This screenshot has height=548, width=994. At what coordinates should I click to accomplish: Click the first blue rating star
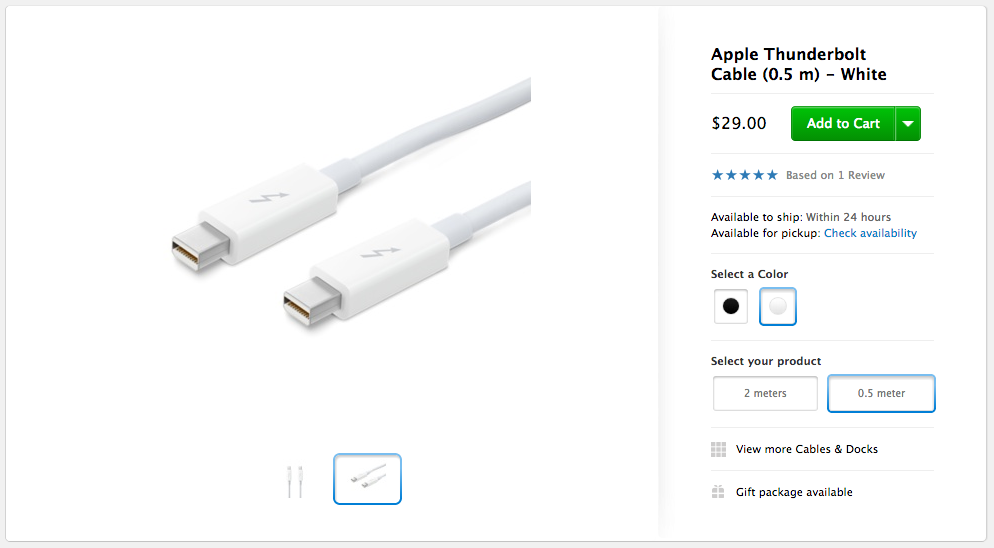[718, 175]
